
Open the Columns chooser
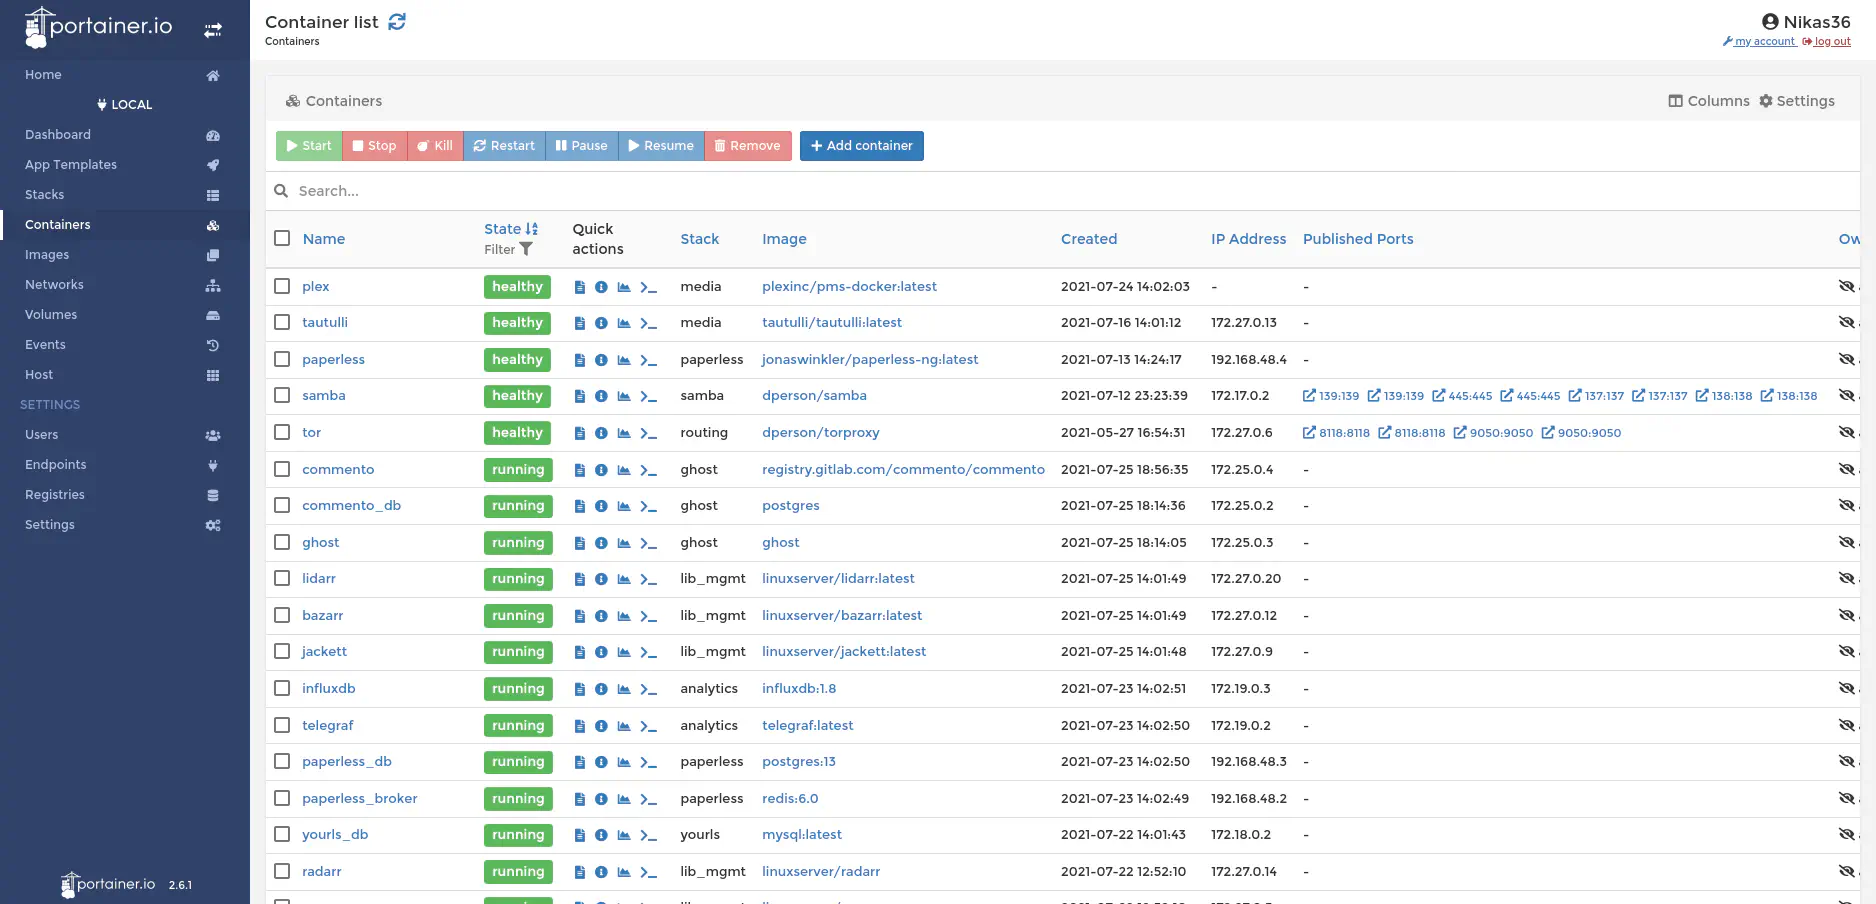(x=1708, y=101)
